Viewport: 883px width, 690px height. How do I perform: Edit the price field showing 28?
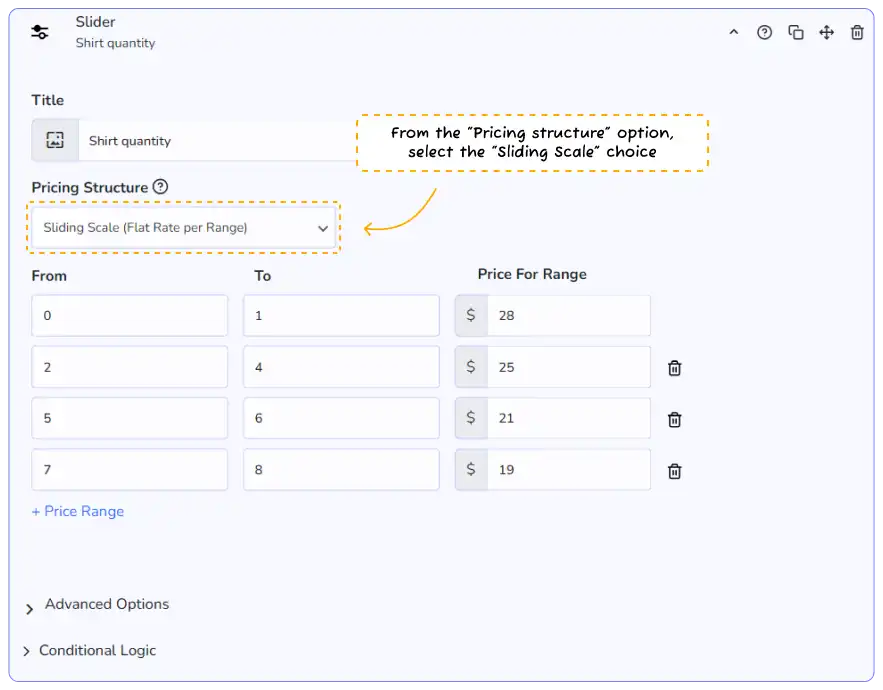(567, 316)
